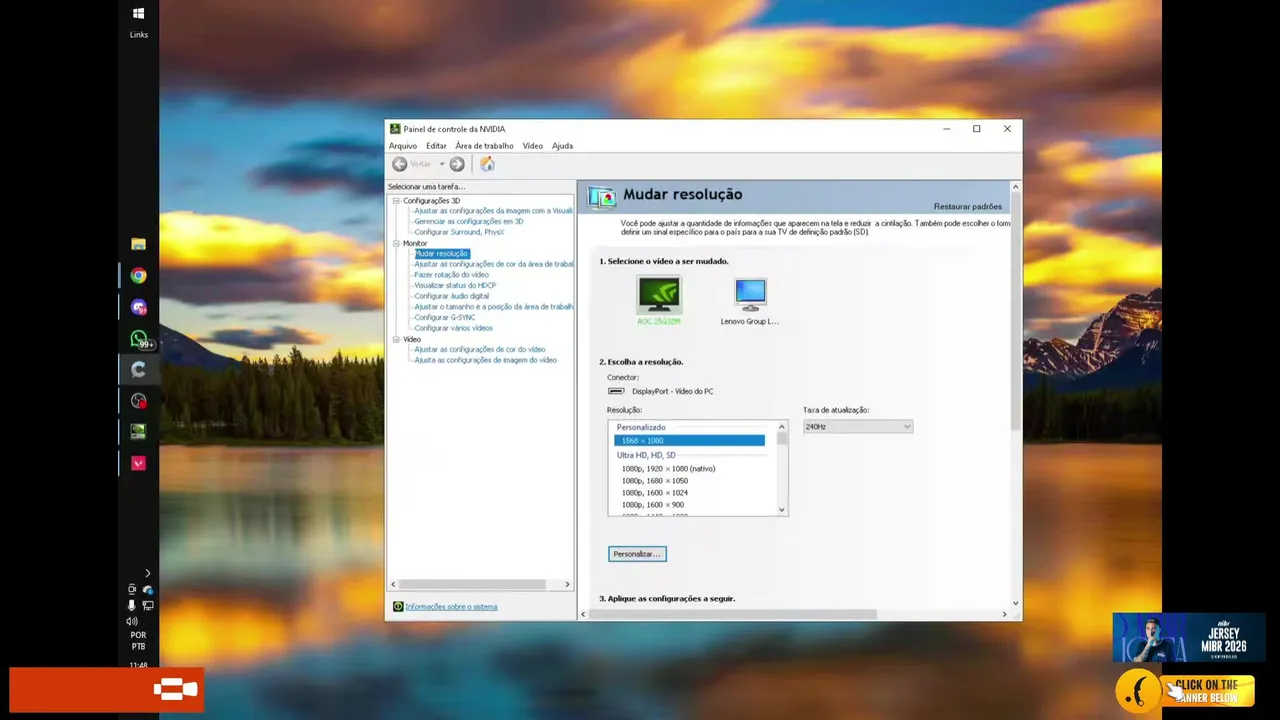Open Configurar G-SYNC
Viewport: 1280px width, 720px height.
(445, 317)
